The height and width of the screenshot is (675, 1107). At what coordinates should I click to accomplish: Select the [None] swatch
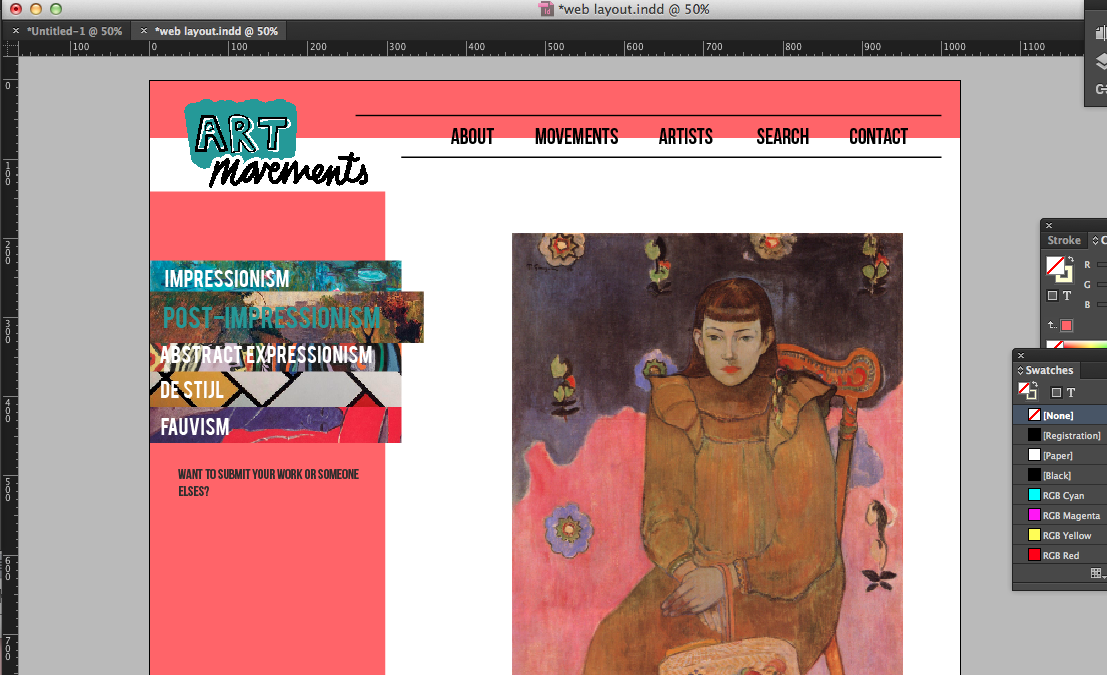(x=1060, y=415)
